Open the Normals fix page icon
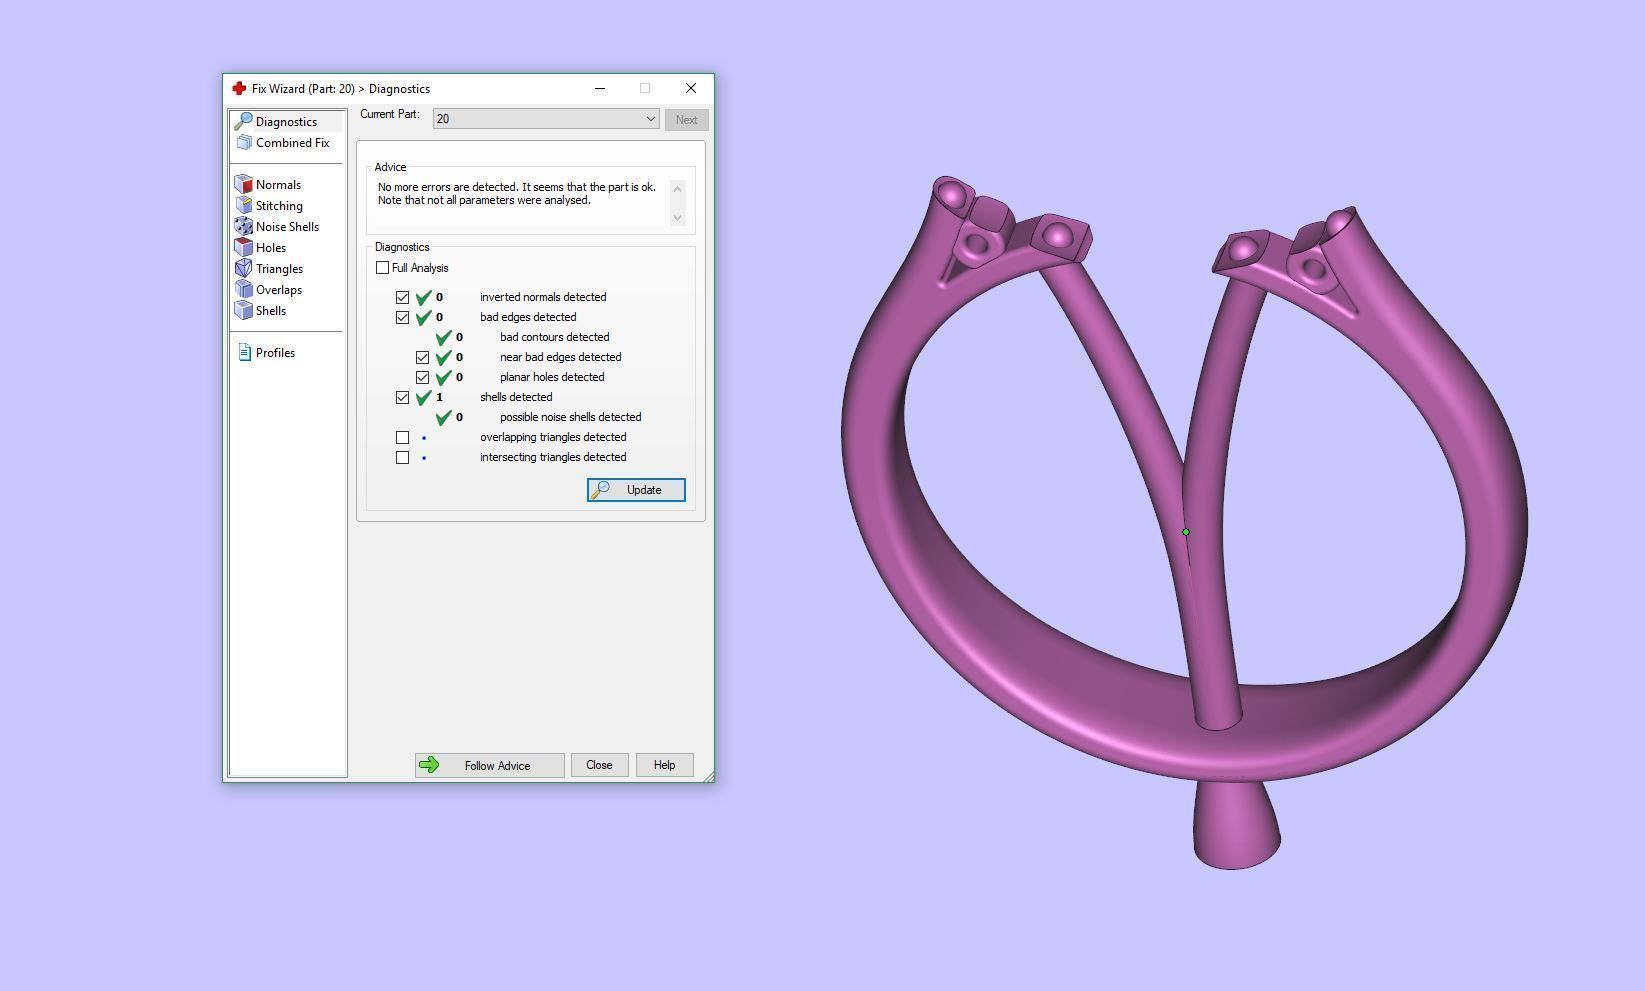 tap(244, 185)
